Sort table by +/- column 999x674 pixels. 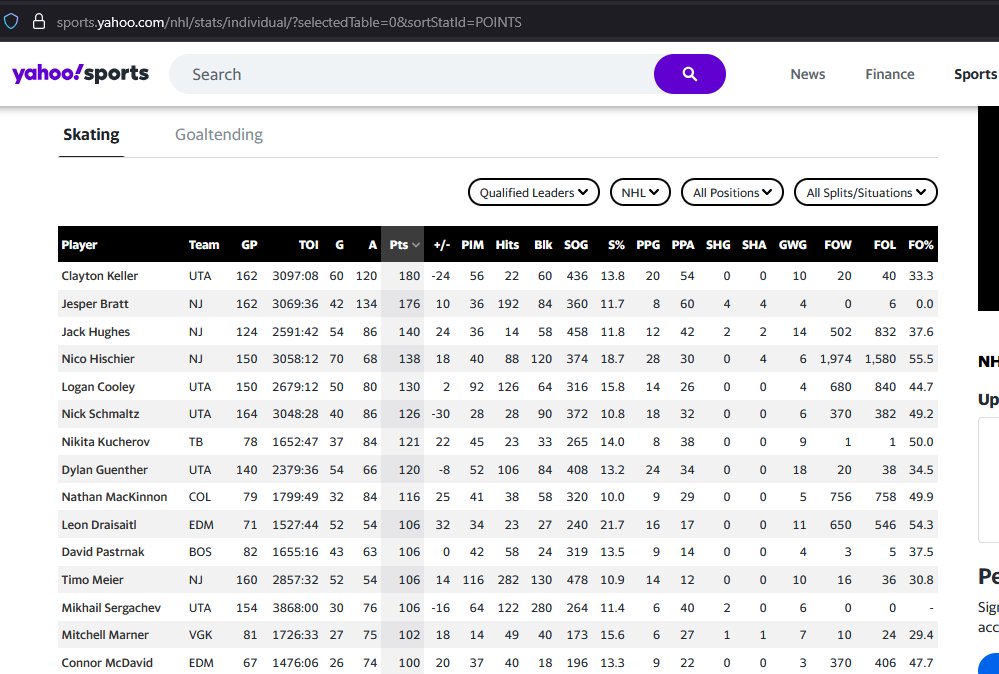[442, 245]
